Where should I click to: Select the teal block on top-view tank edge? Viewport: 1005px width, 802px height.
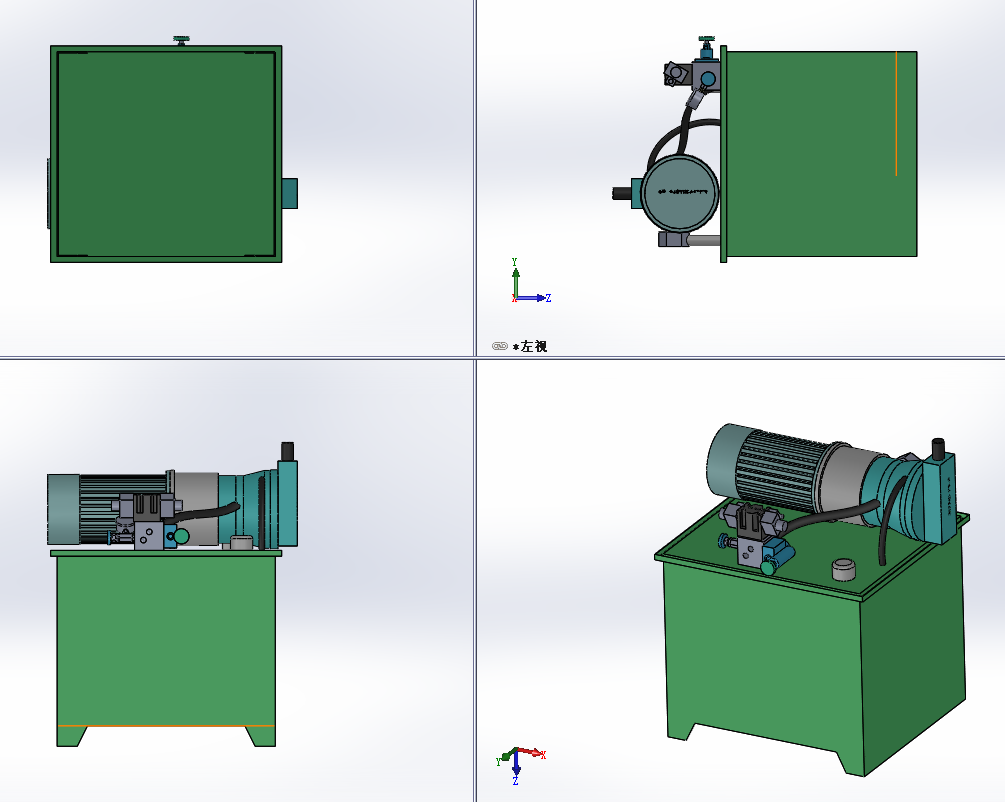pyautogui.click(x=290, y=193)
